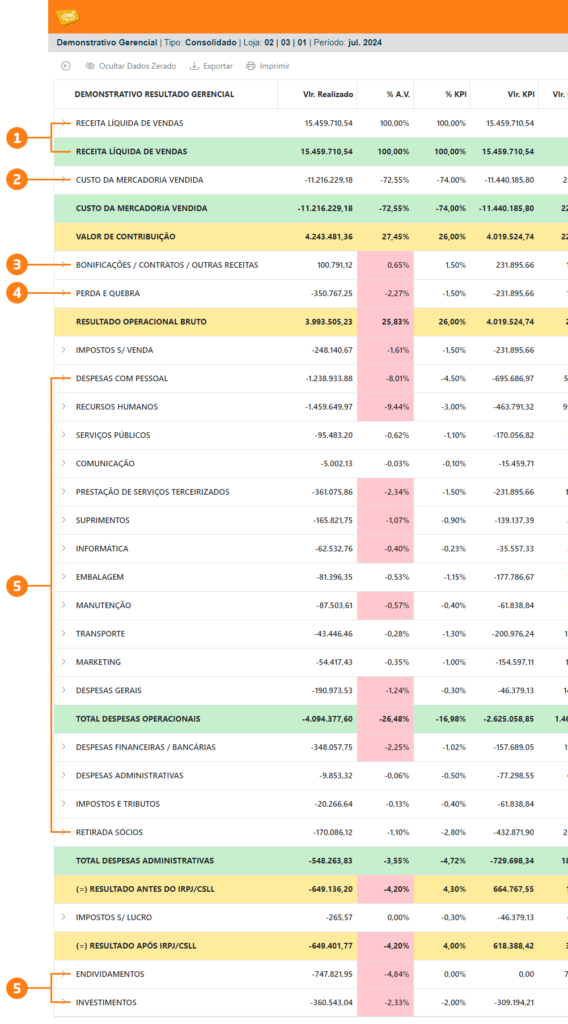Expand the MANUTENÇÃO row
Screen dimensions: 568x1024
pos(63,605)
